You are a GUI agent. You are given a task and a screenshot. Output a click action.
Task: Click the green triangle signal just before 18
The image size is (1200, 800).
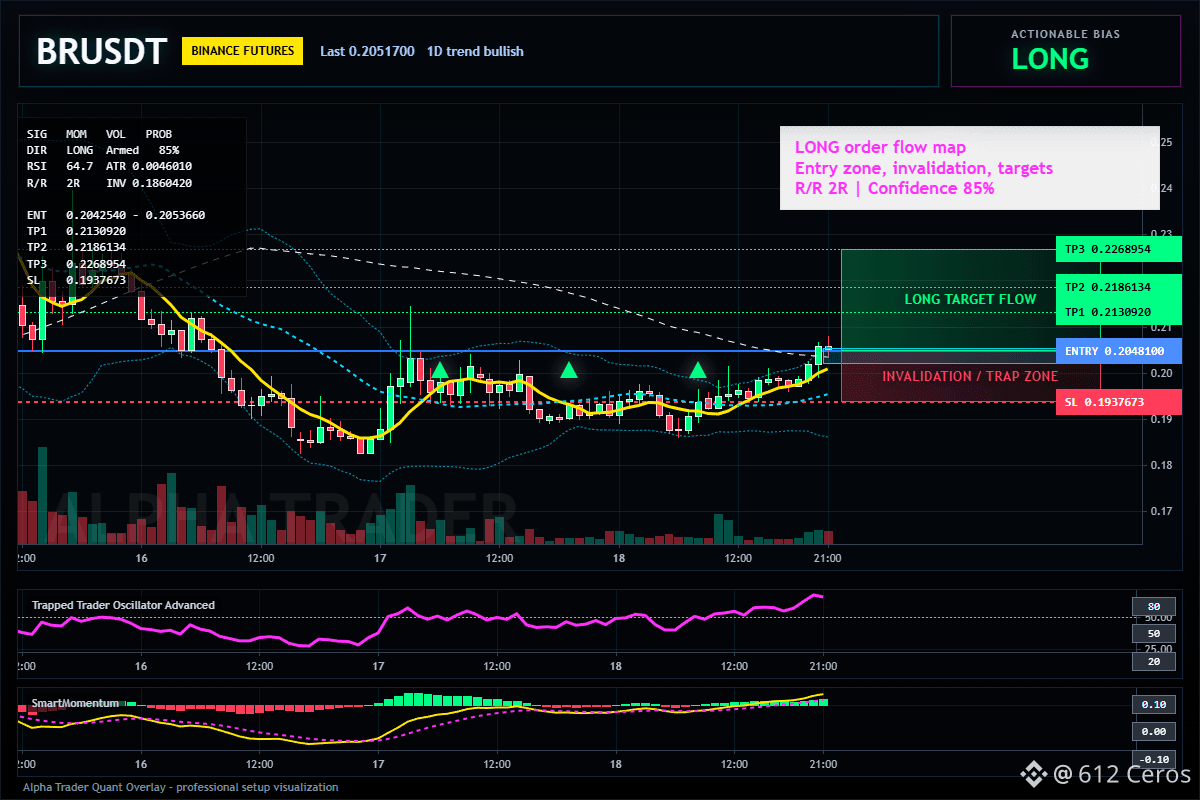coord(569,370)
